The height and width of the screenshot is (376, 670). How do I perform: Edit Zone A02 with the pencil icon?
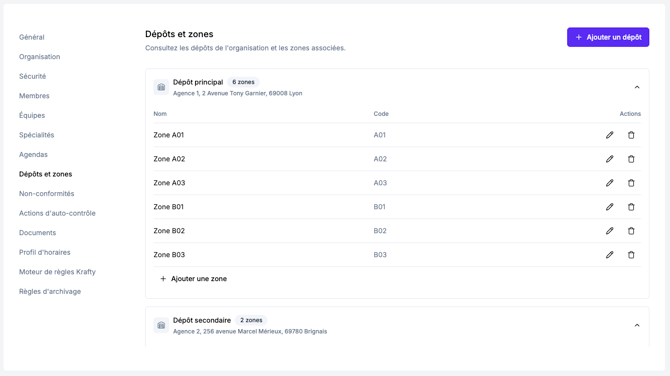pyautogui.click(x=610, y=159)
